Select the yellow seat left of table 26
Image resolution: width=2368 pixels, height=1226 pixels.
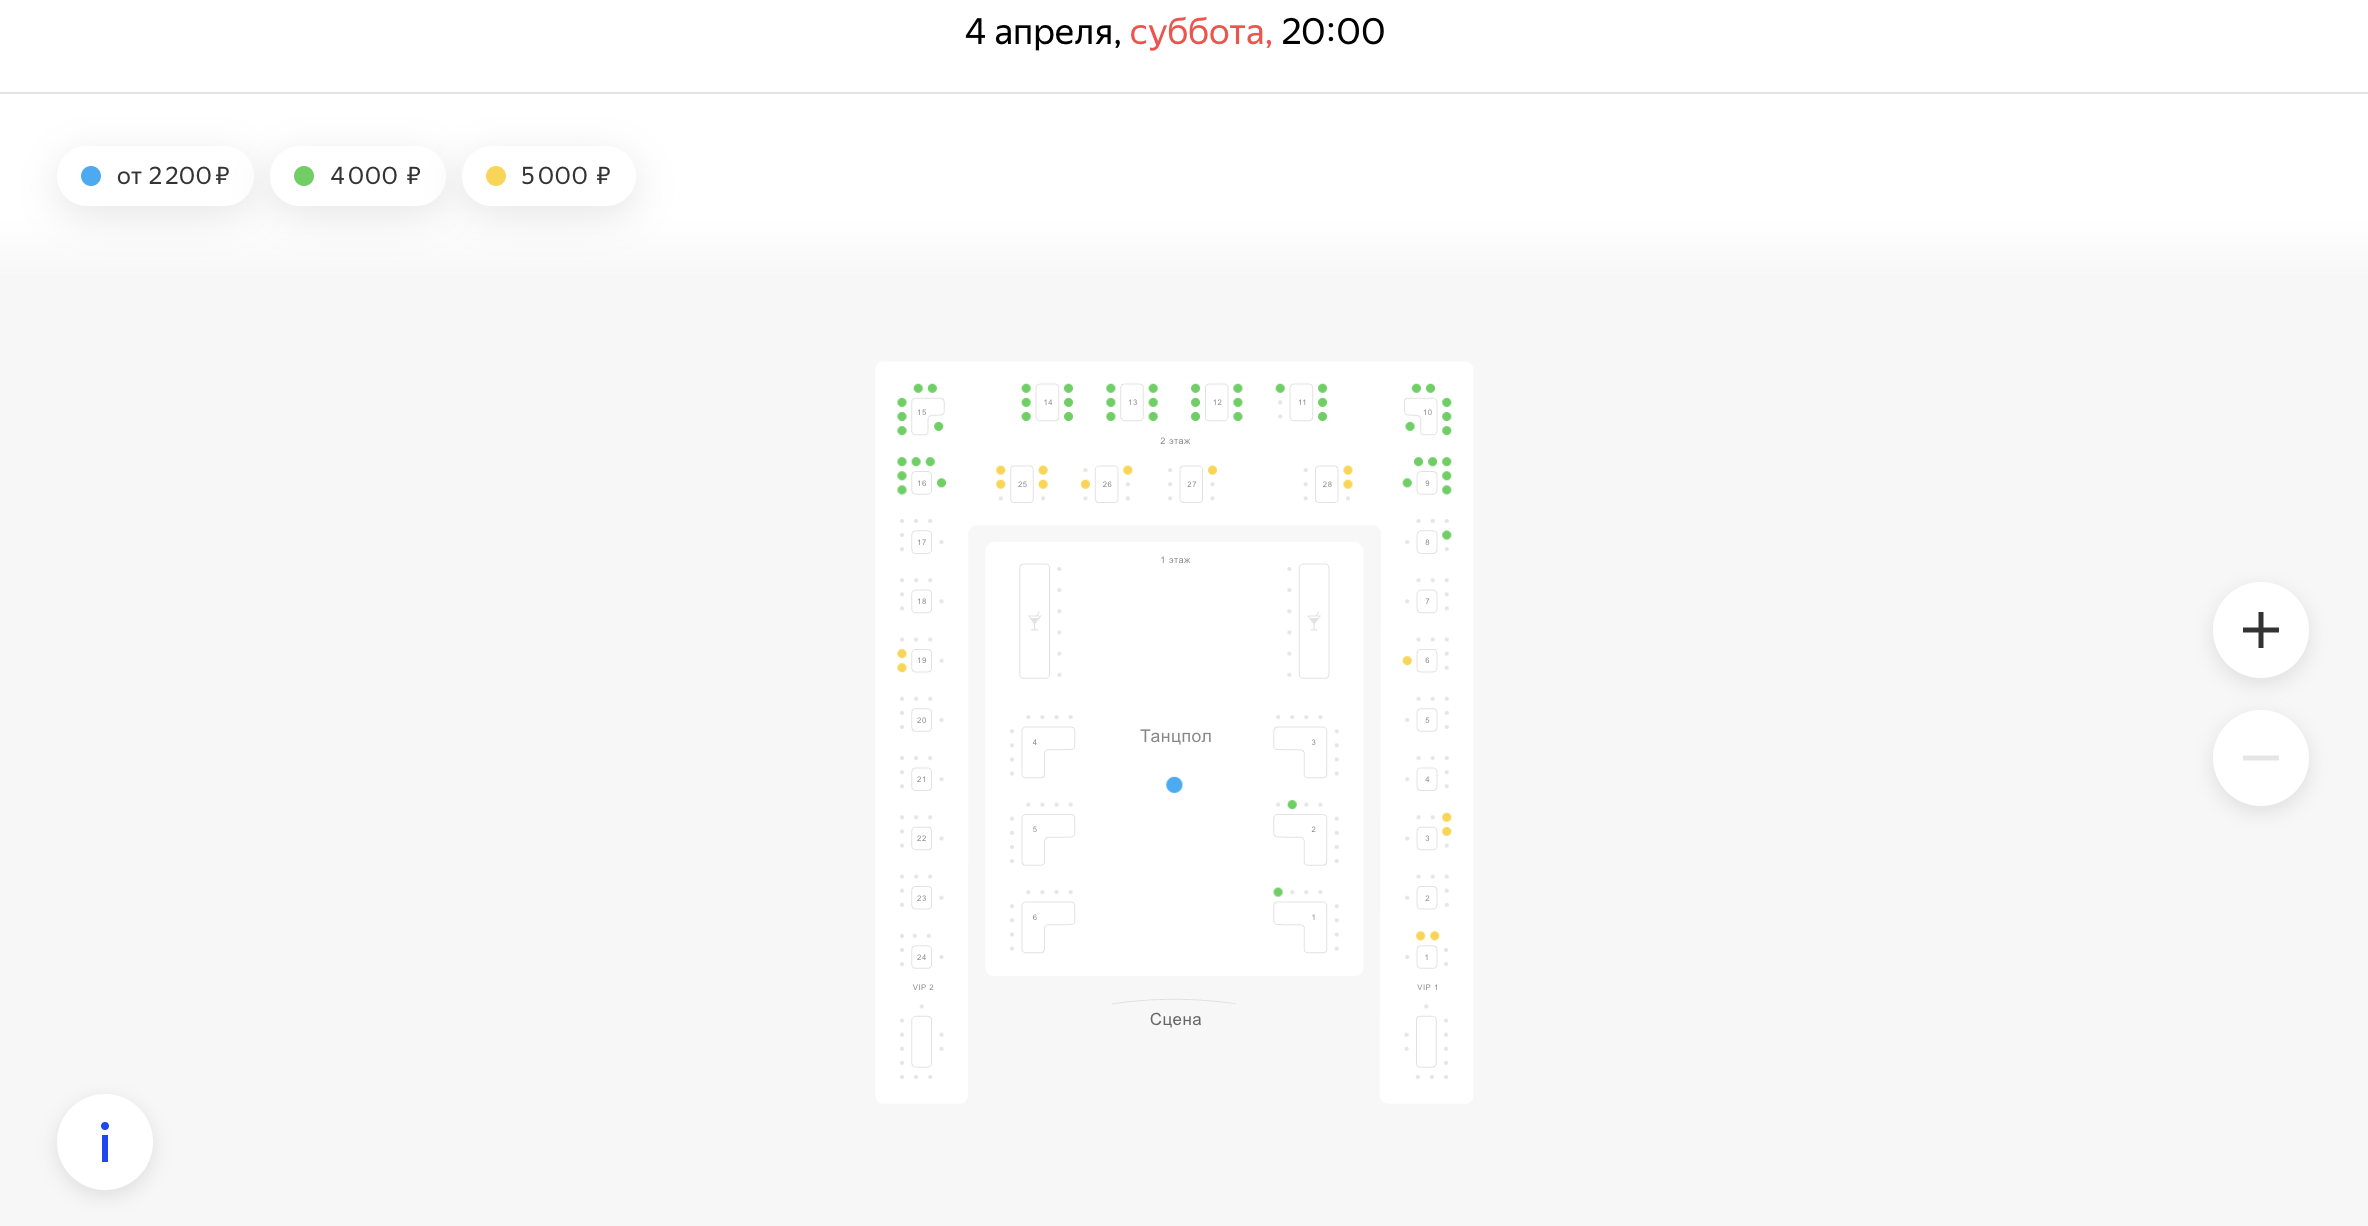[x=1085, y=484]
